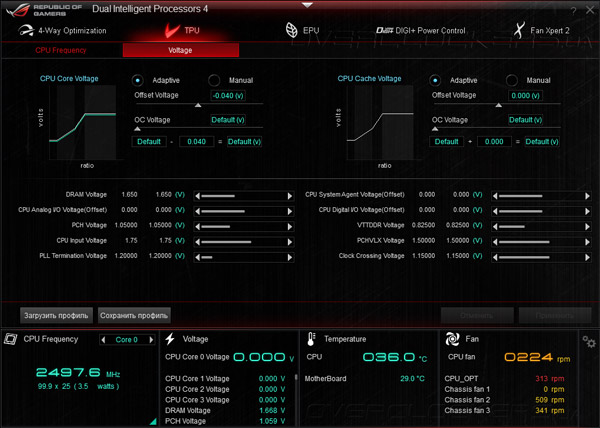This screenshot has height=428, width=600.
Task: Expand CPU Frequency panel corner triangle
Action: (x=153, y=421)
